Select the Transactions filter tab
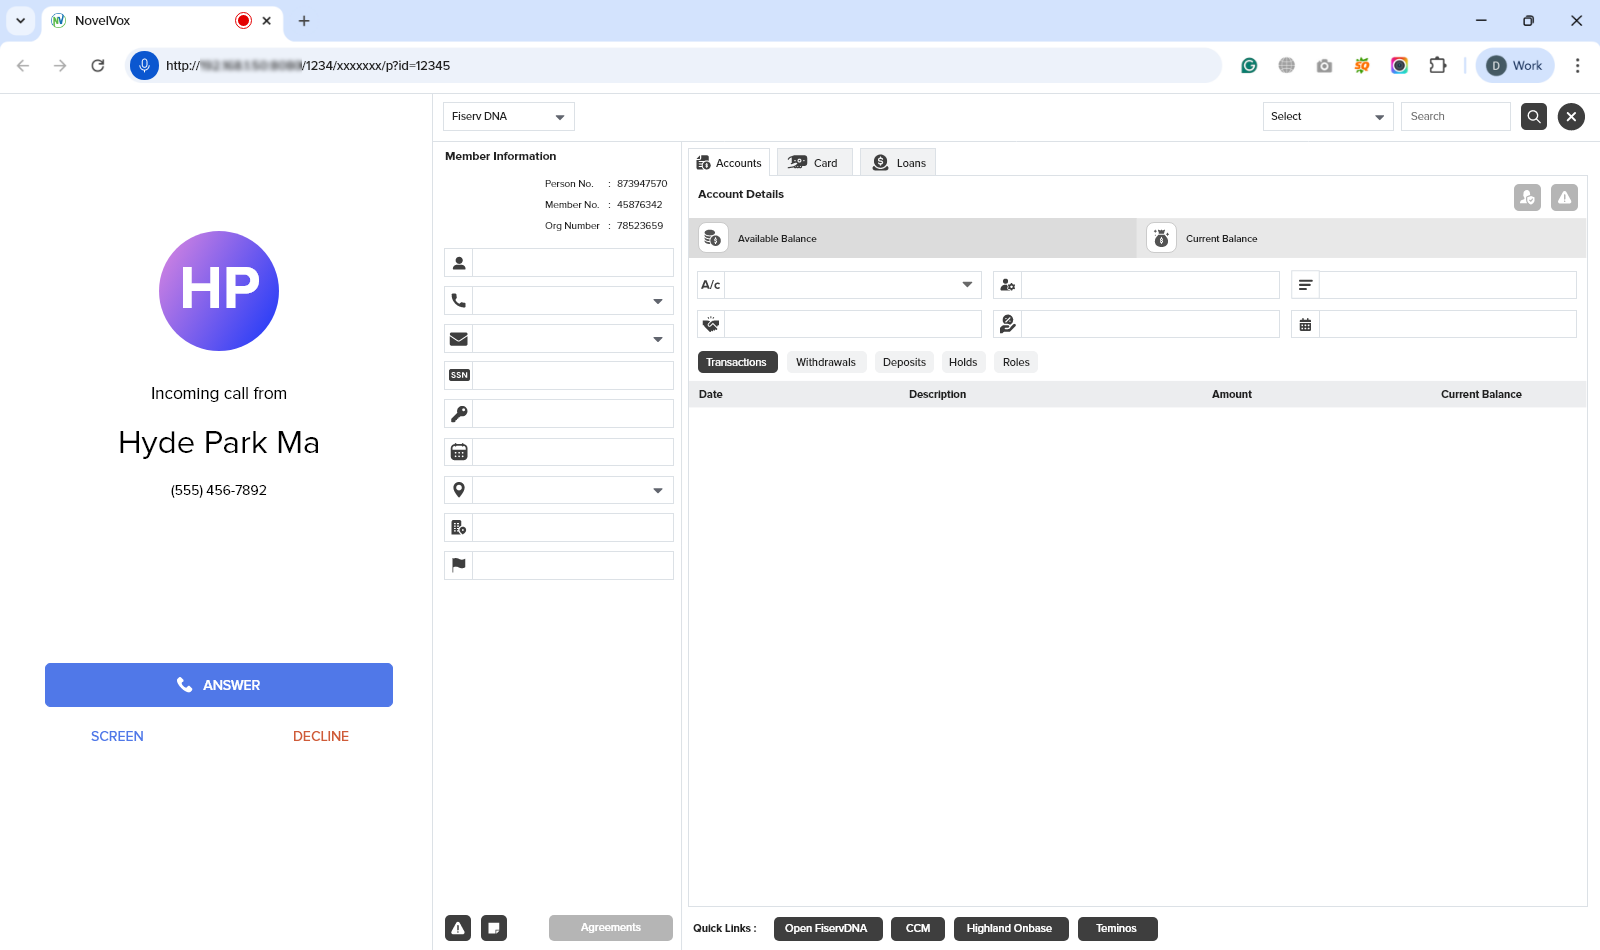The width and height of the screenshot is (1600, 950). pyautogui.click(x=737, y=362)
